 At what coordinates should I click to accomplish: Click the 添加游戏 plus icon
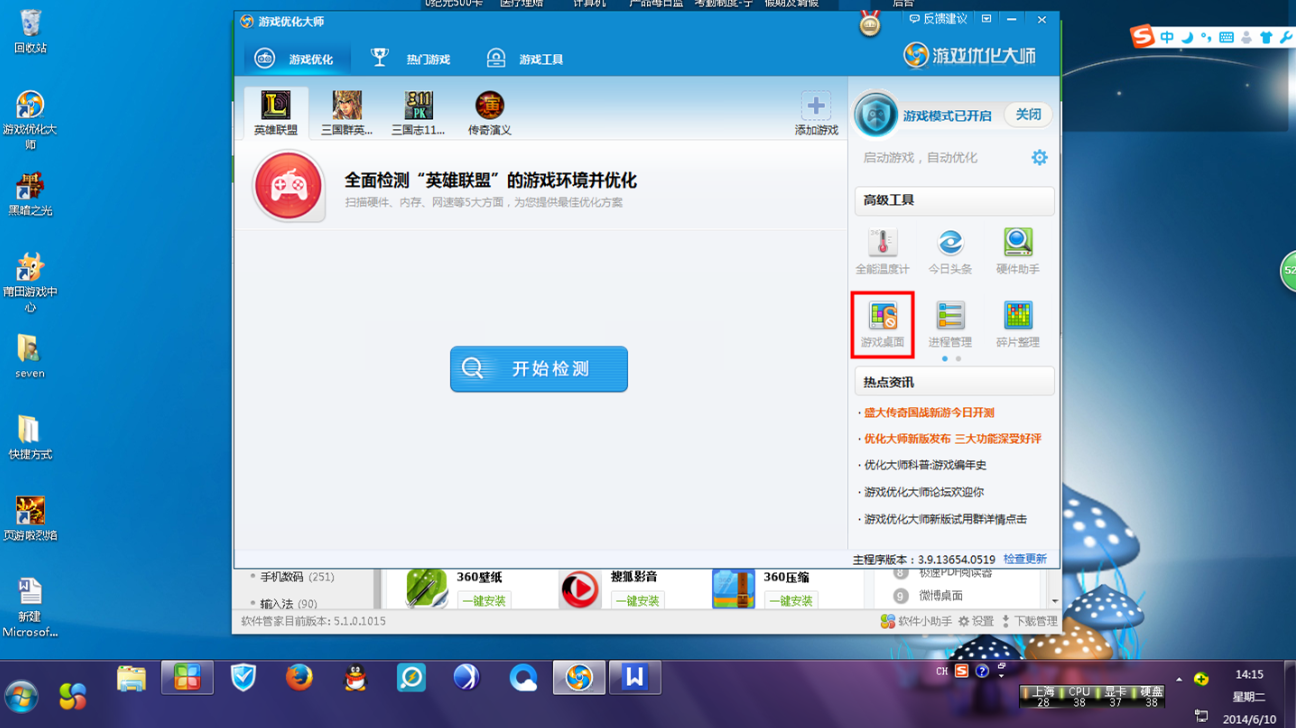coord(816,106)
